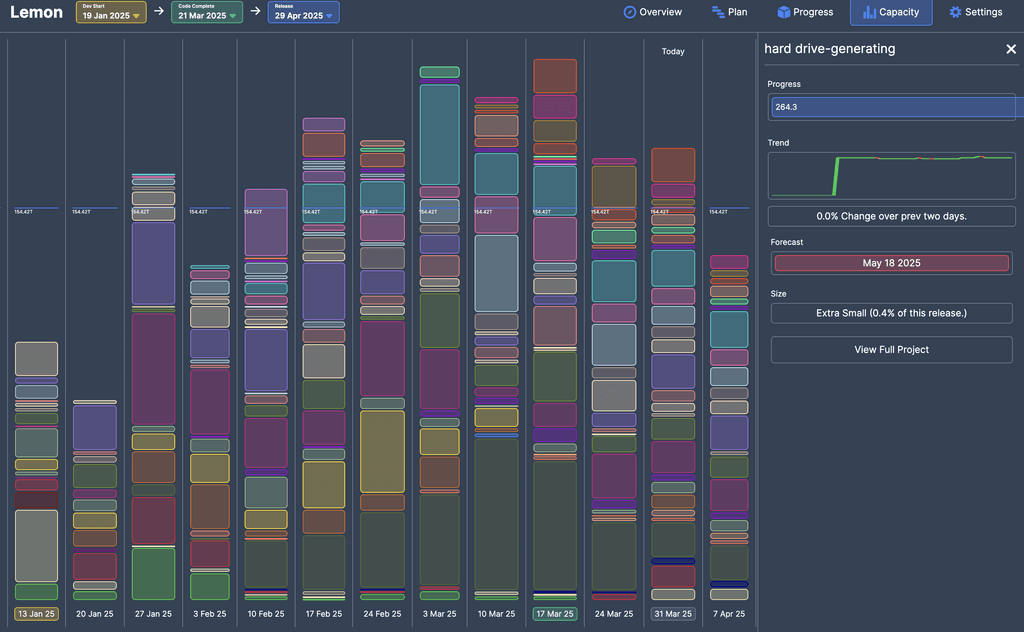This screenshot has height=632, width=1024.
Task: Select the teal block atop the 3 Mar column
Action: (x=439, y=135)
